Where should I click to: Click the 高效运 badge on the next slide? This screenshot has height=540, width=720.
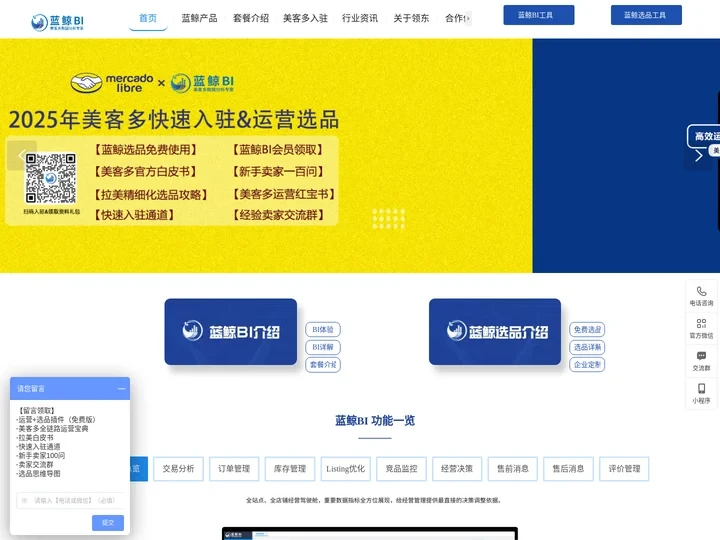pos(704,136)
